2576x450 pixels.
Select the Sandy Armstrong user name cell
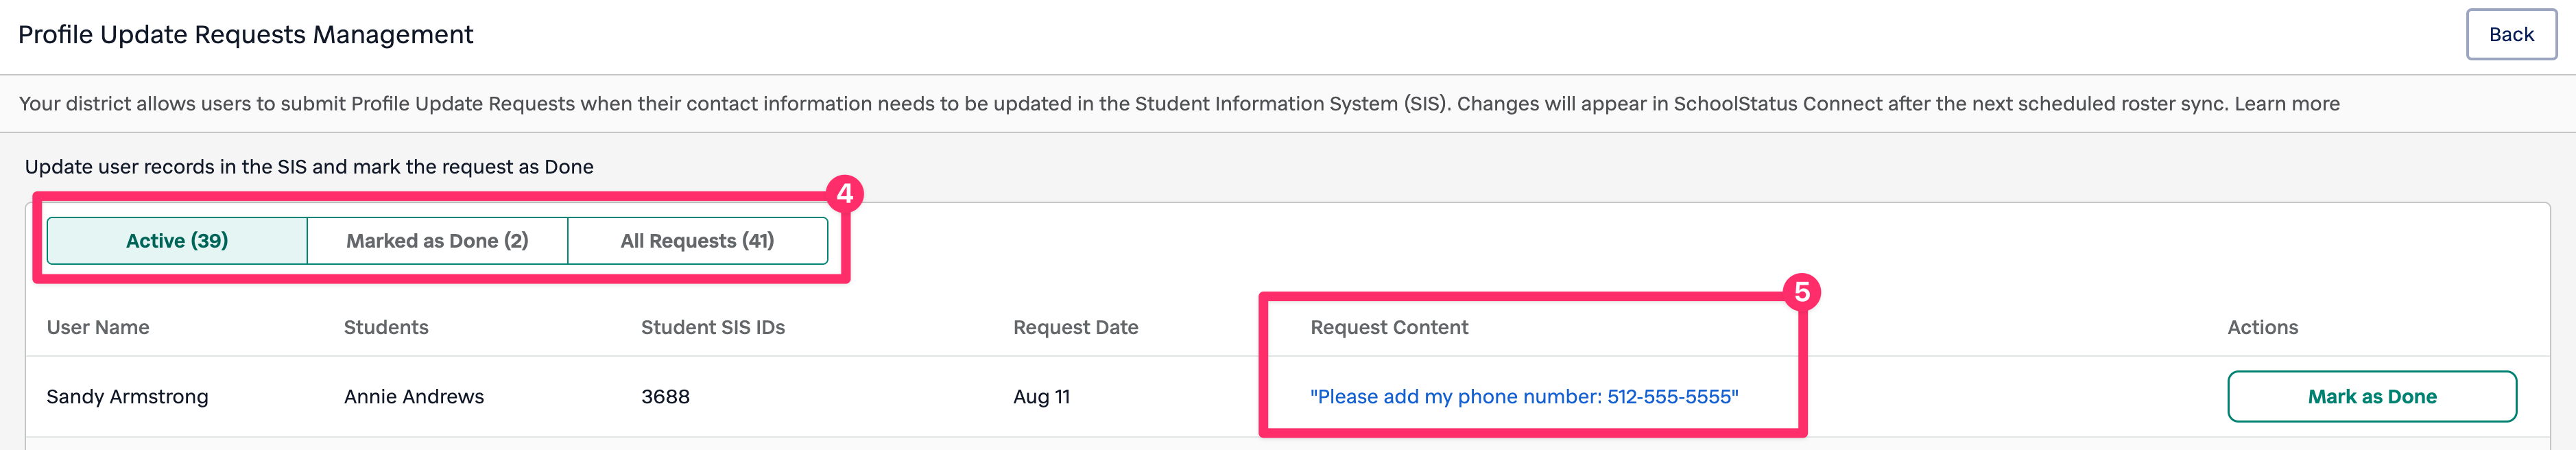tap(127, 397)
